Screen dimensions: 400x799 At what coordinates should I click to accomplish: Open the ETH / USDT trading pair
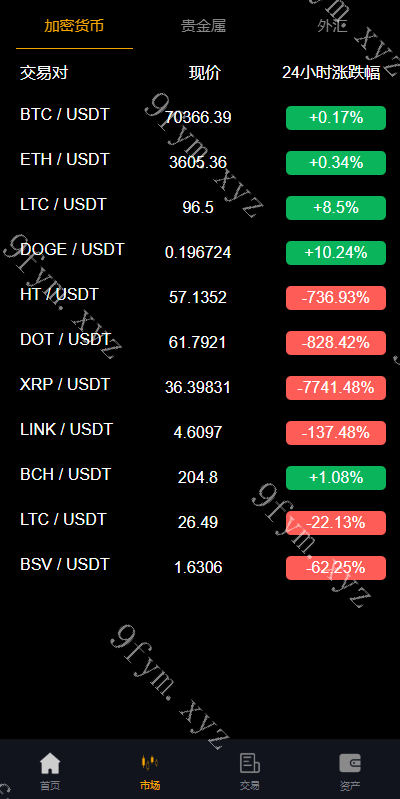point(200,163)
